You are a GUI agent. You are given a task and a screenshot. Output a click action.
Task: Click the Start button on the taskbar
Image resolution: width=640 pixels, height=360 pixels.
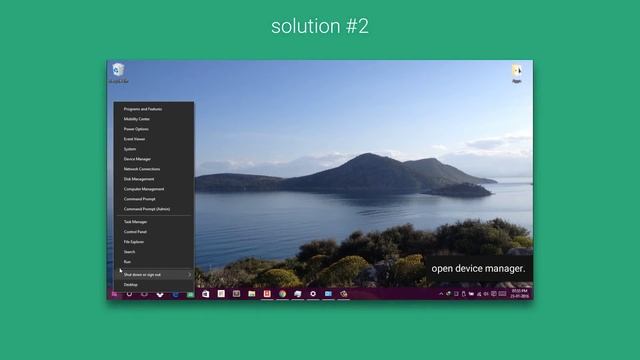click(x=114, y=294)
